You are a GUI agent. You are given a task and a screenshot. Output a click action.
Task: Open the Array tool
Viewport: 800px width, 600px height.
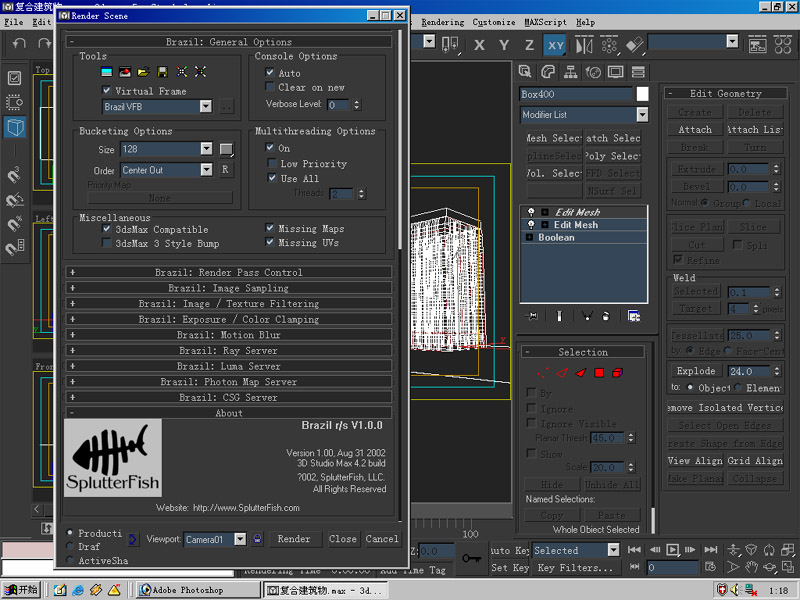tap(609, 45)
